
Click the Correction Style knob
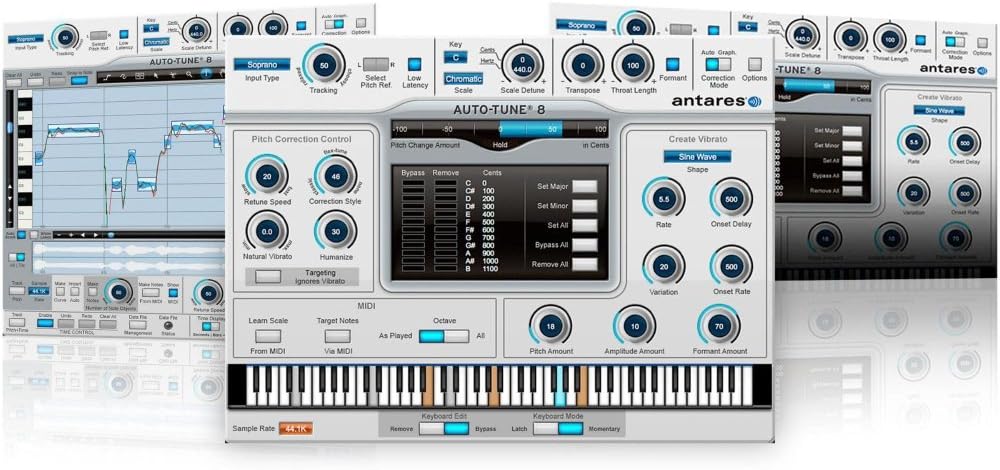pyautogui.click(x=335, y=176)
